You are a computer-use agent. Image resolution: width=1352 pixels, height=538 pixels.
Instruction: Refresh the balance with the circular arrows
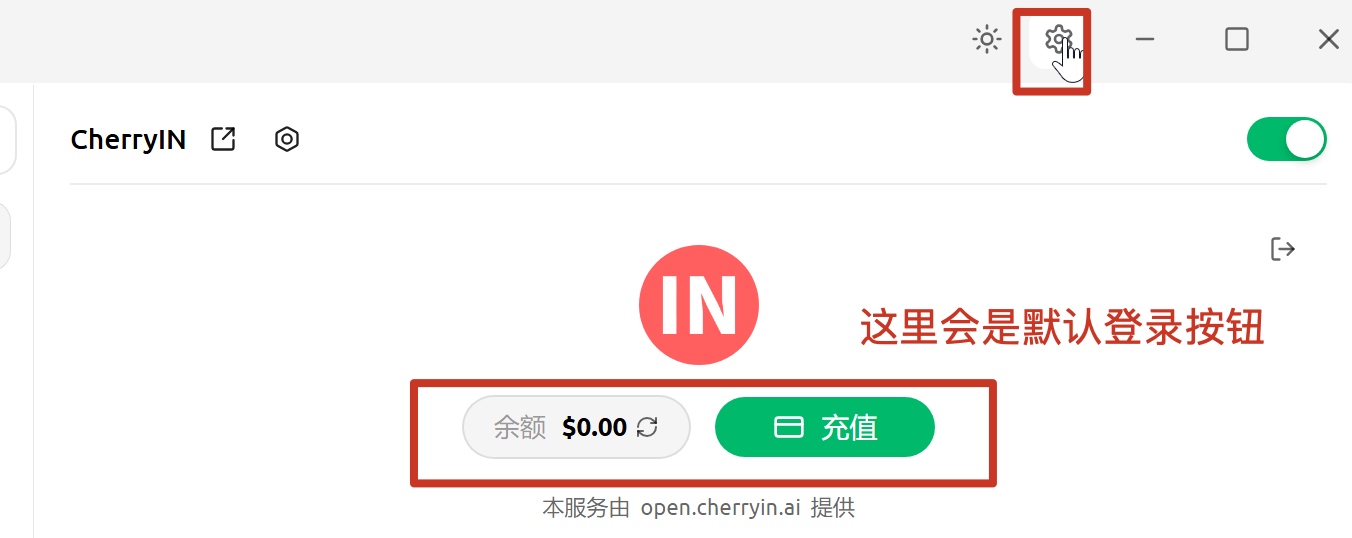pyautogui.click(x=647, y=427)
